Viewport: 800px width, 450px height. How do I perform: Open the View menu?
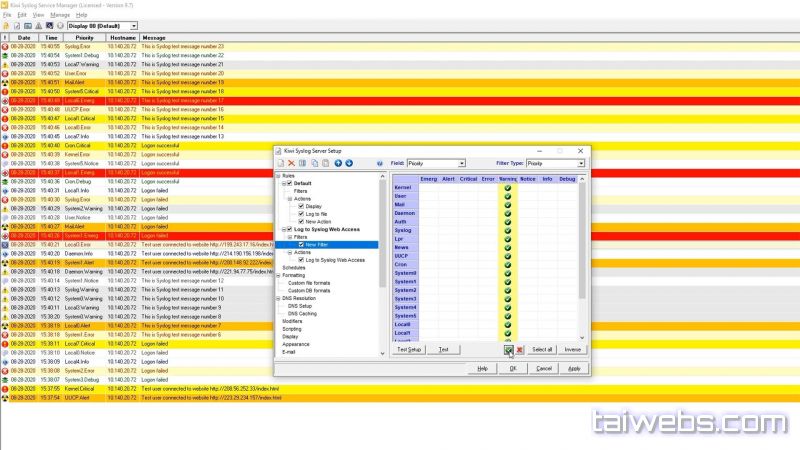click(38, 15)
